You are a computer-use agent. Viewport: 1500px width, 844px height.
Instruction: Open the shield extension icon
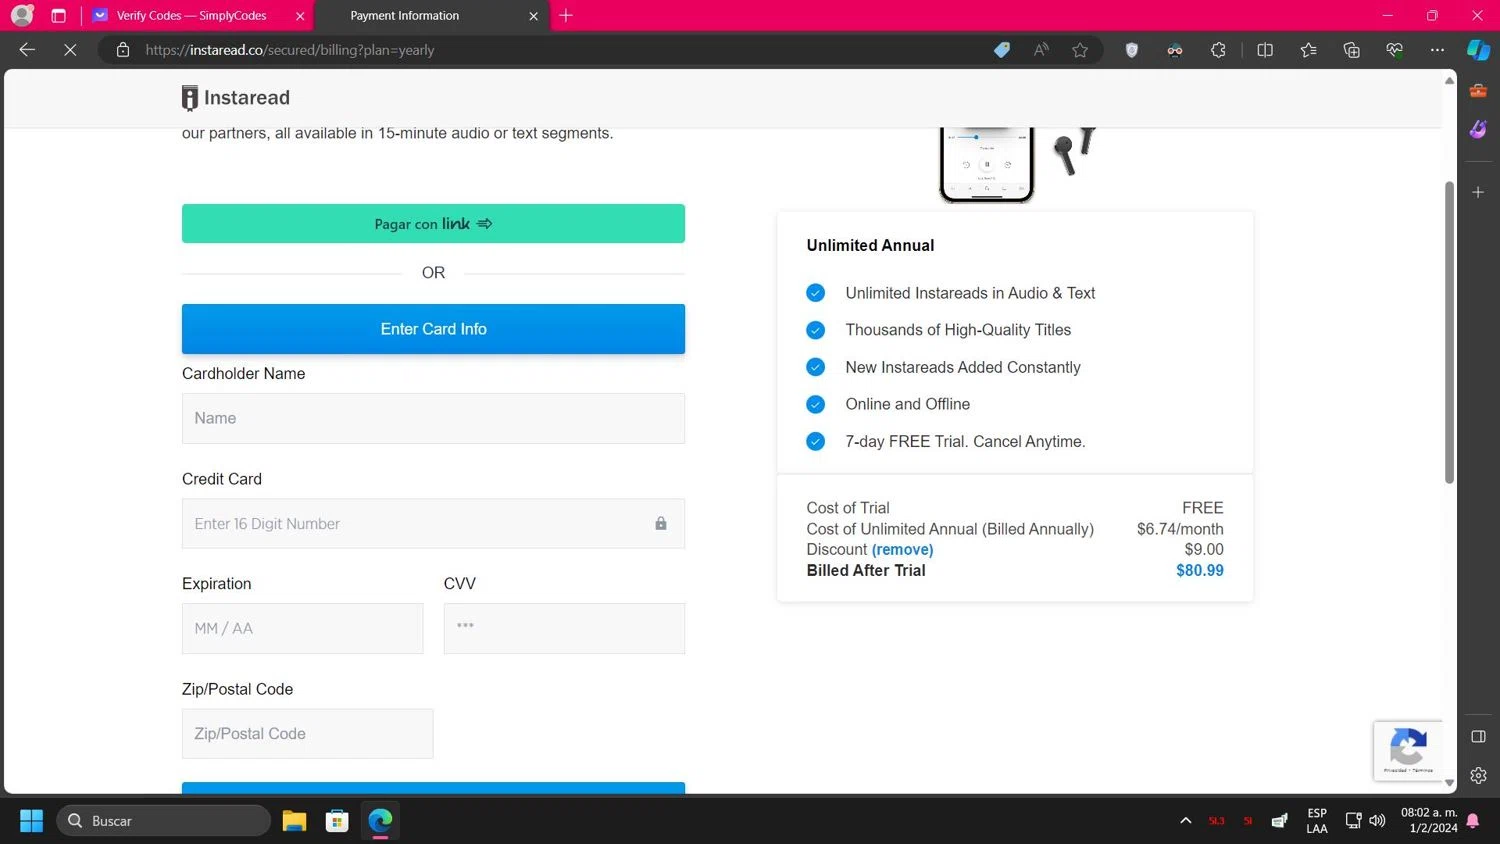click(x=1132, y=50)
